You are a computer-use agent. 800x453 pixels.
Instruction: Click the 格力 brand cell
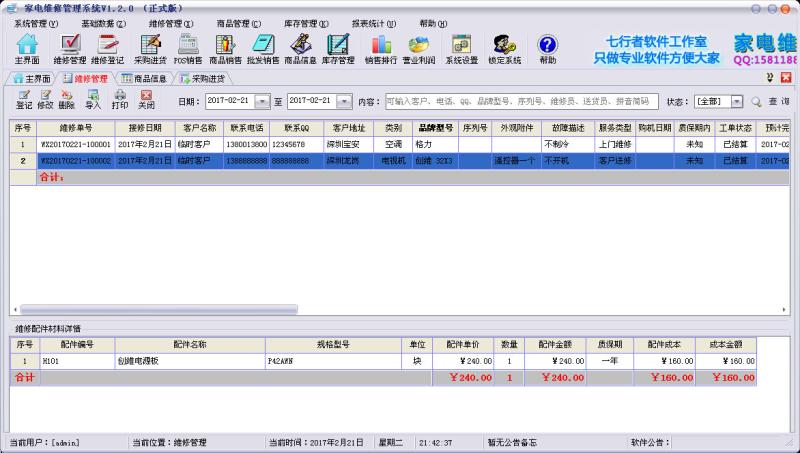(435, 144)
